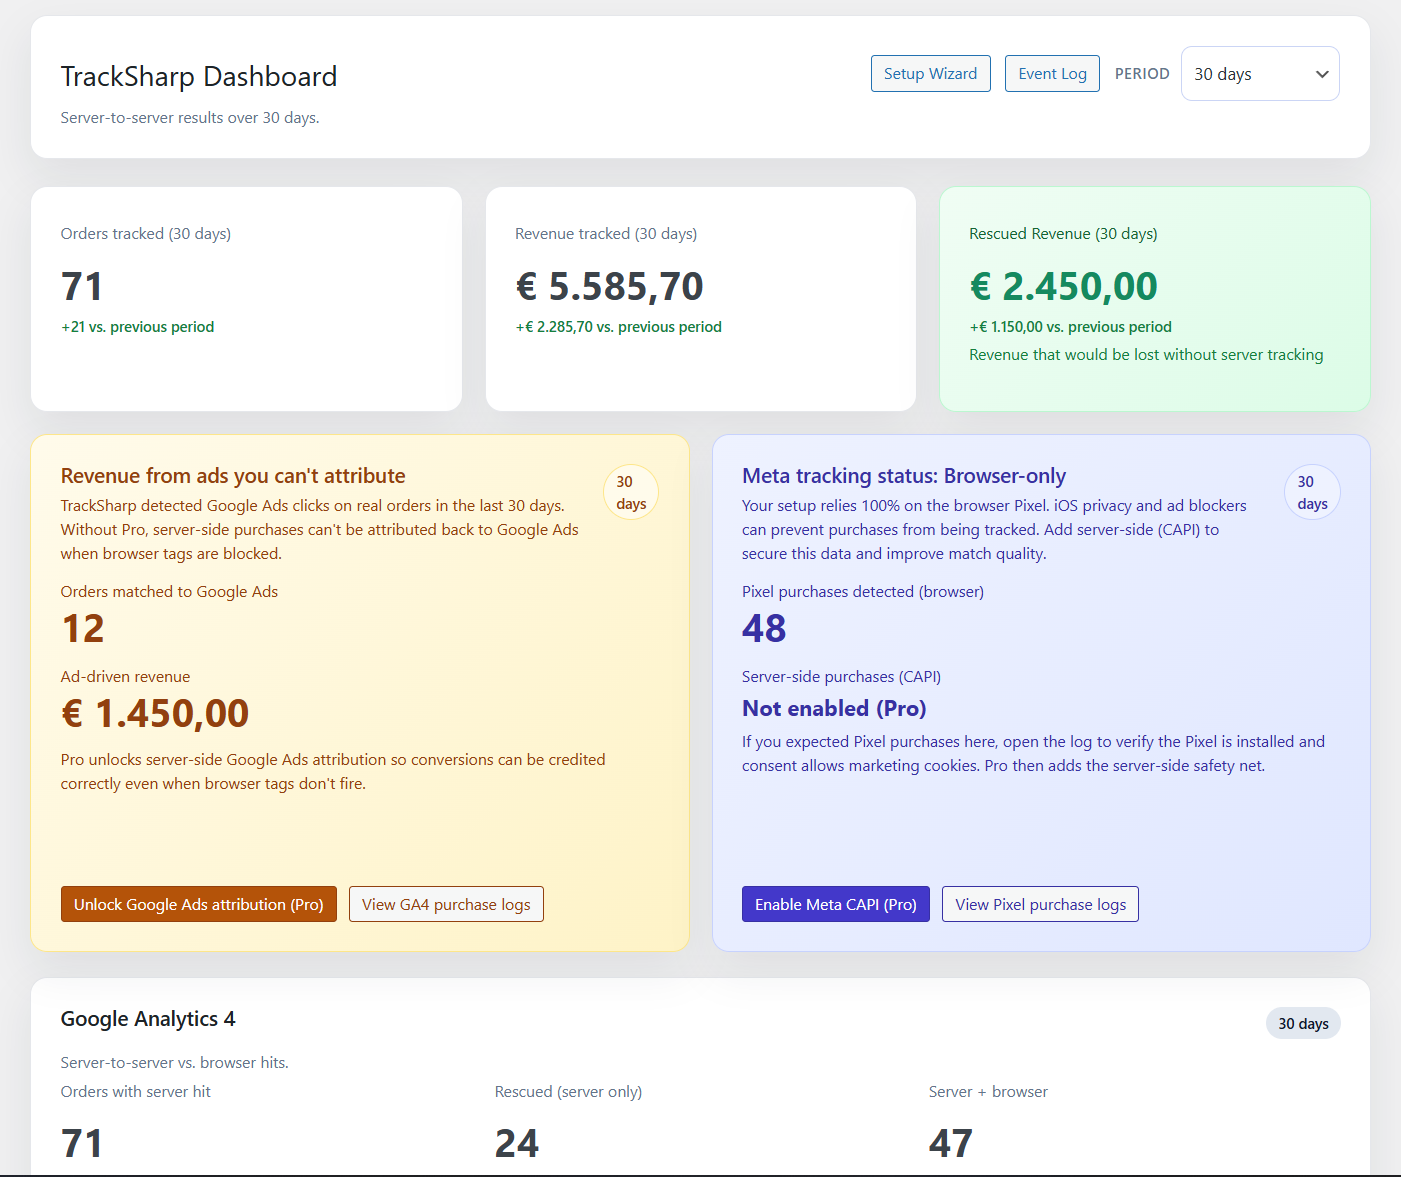This screenshot has height=1177, width=1401.
Task: Click the Server-side purchases (CAPI) label
Action: 841,677
